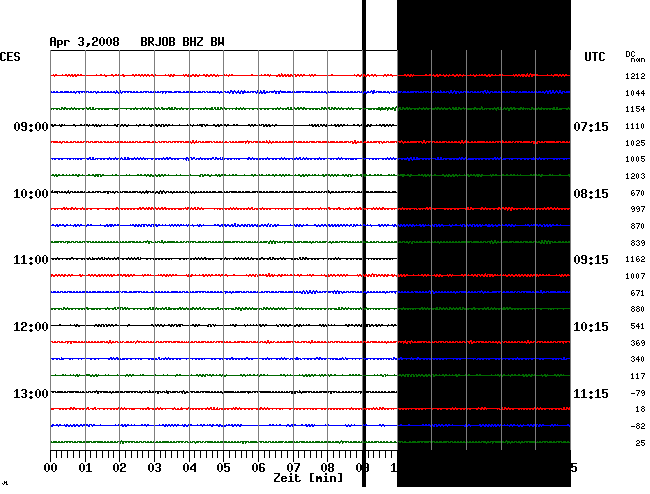Click the UTC time label "07:15"
The width and height of the screenshot is (650, 494).
point(591,126)
